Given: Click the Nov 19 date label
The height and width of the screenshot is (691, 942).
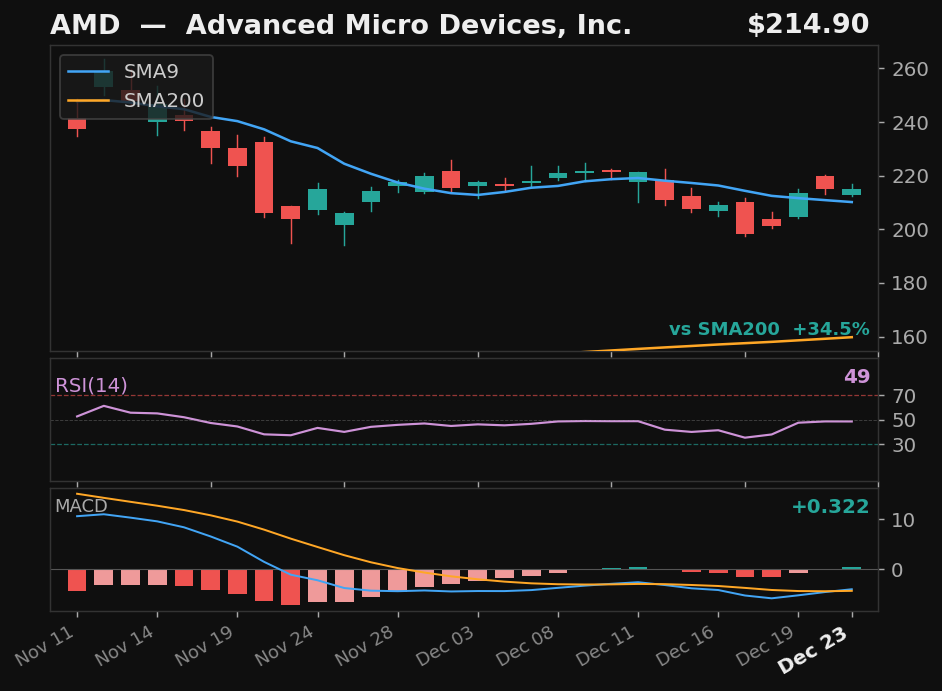Looking at the screenshot, I should click(205, 645).
